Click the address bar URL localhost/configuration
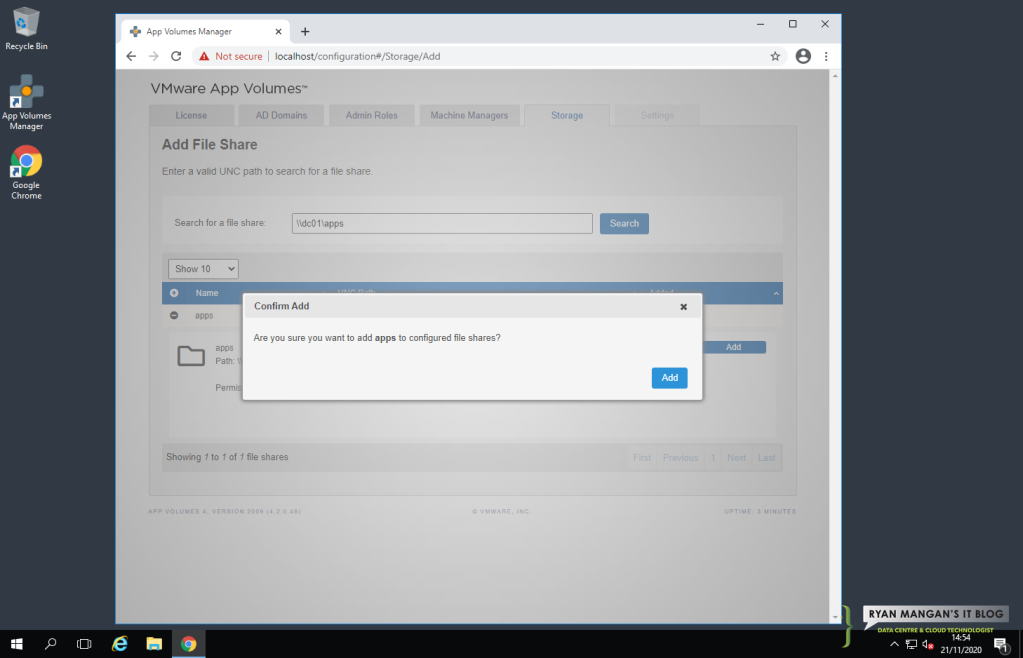The image size is (1023, 658). click(358, 56)
